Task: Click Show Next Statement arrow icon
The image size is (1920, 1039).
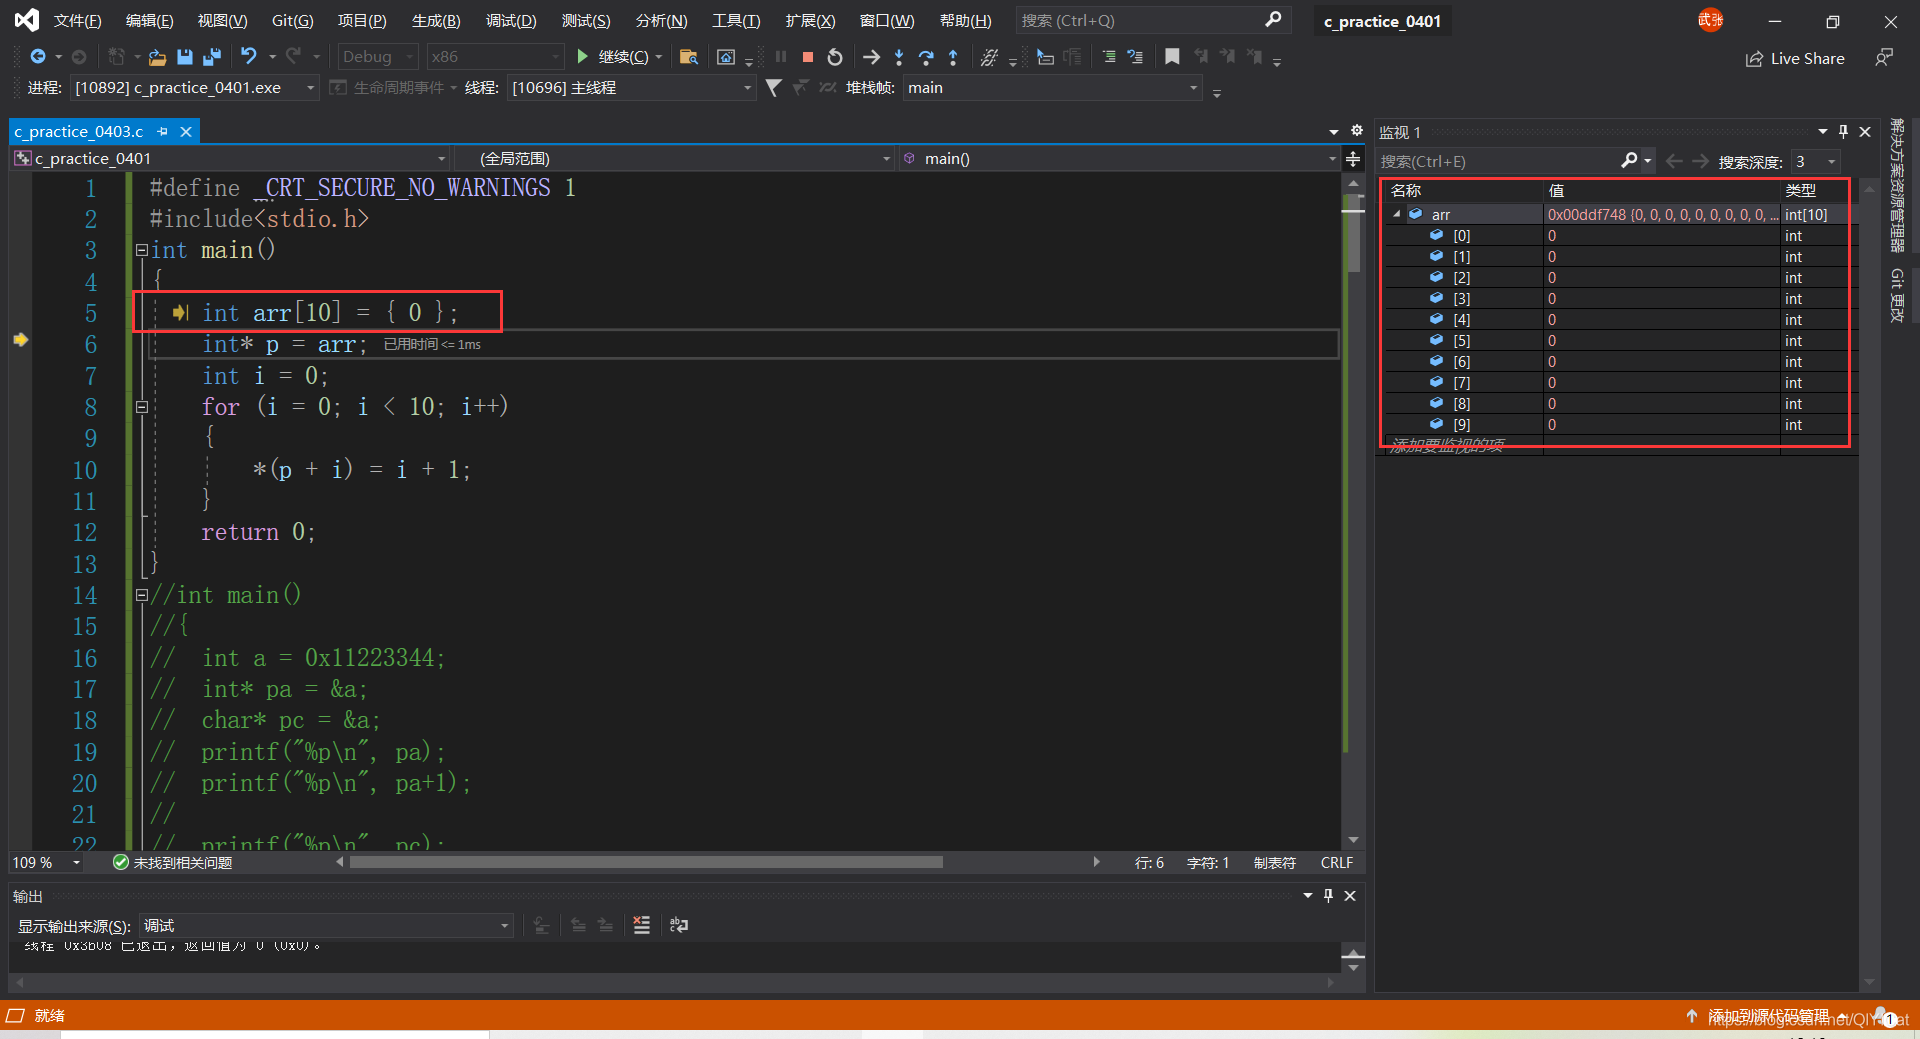Action: [871, 57]
